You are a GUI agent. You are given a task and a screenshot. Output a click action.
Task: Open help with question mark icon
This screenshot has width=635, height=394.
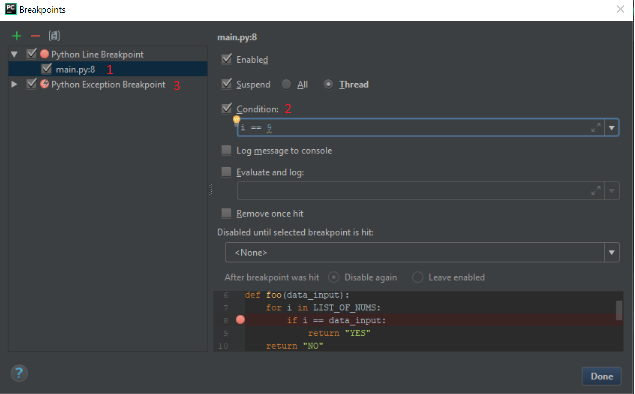pyautogui.click(x=19, y=373)
